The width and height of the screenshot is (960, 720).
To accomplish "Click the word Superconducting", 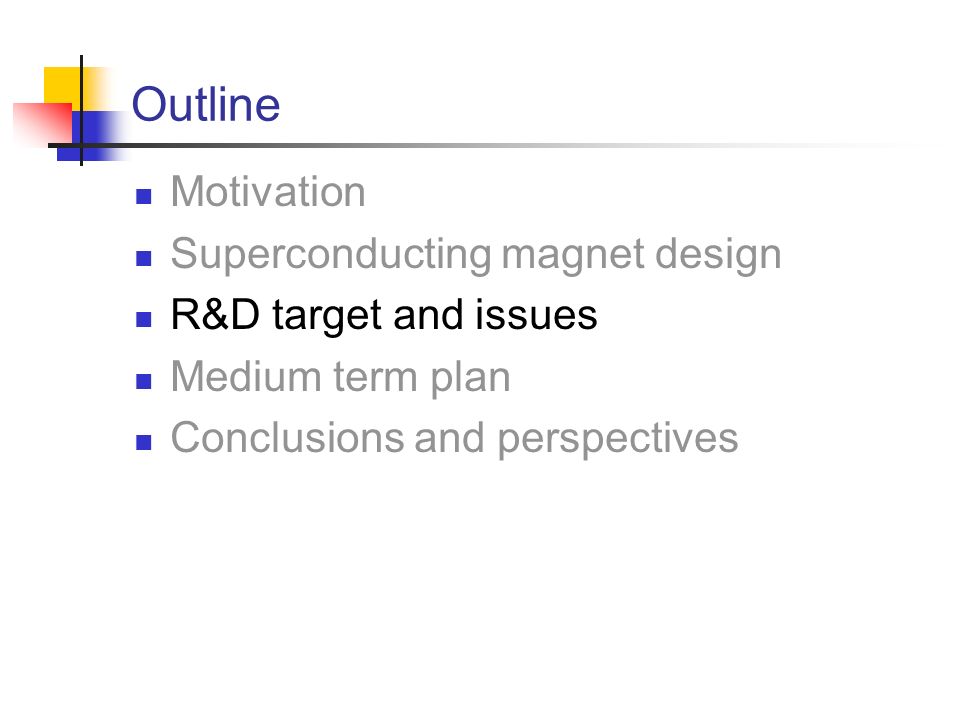I will click(x=331, y=255).
